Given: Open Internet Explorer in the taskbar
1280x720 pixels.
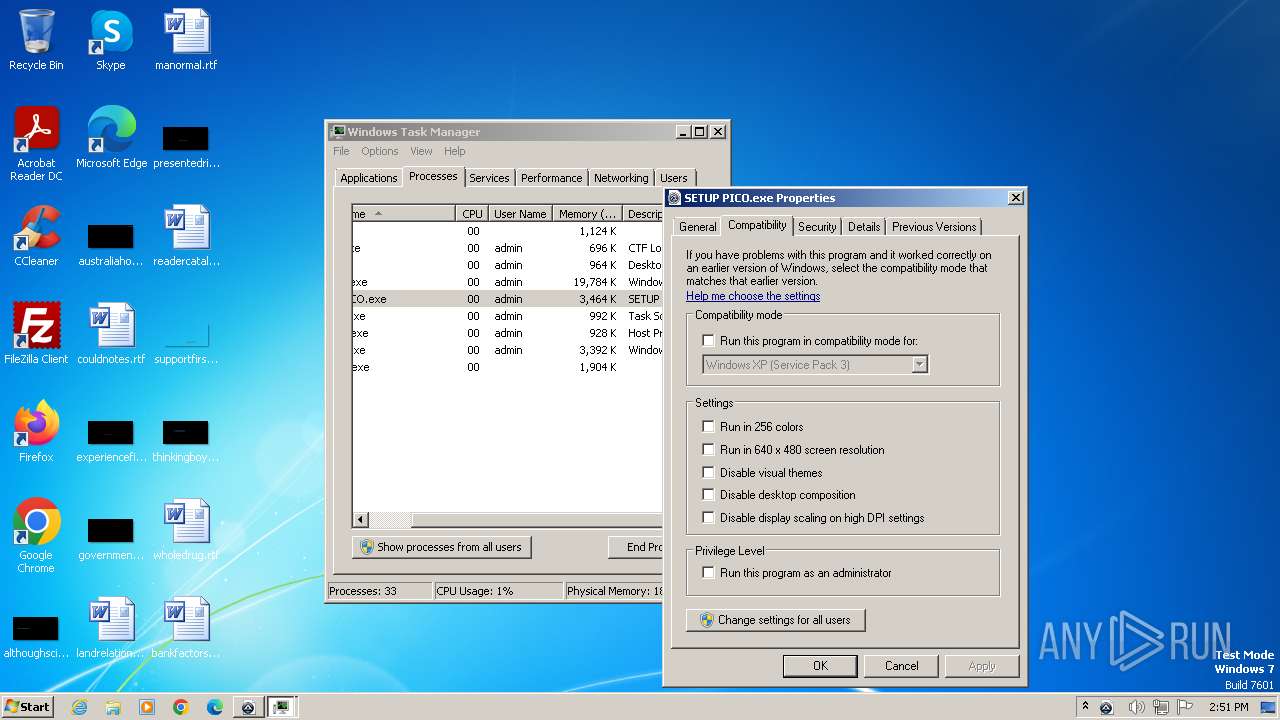Looking at the screenshot, I should (79, 707).
